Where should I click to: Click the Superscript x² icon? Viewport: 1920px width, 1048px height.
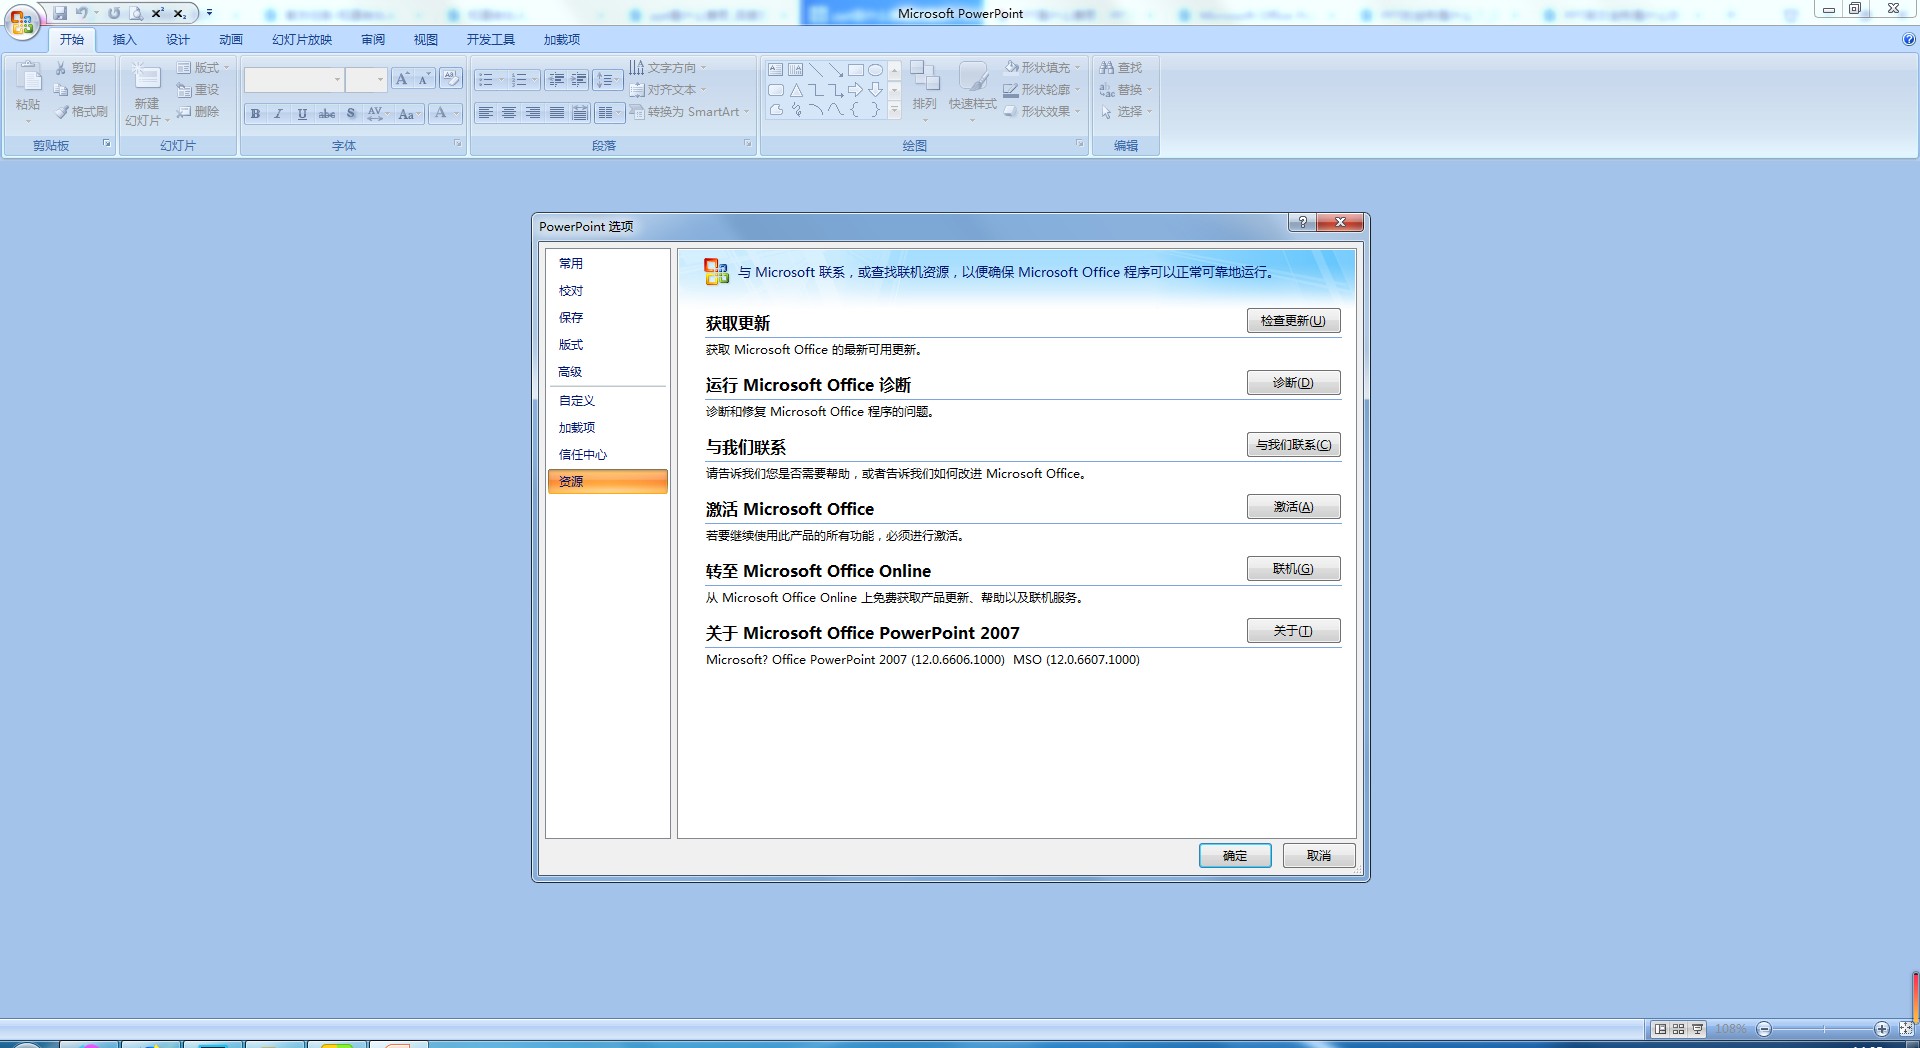click(157, 13)
